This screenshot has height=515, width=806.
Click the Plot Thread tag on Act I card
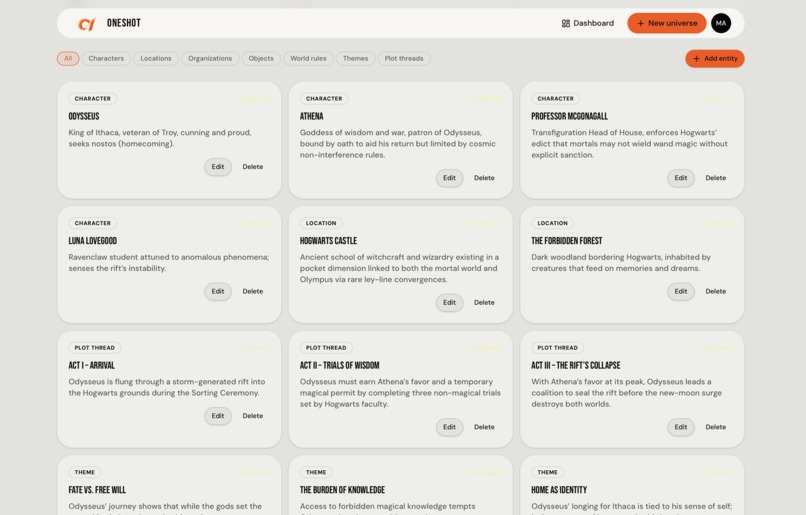tap(95, 348)
